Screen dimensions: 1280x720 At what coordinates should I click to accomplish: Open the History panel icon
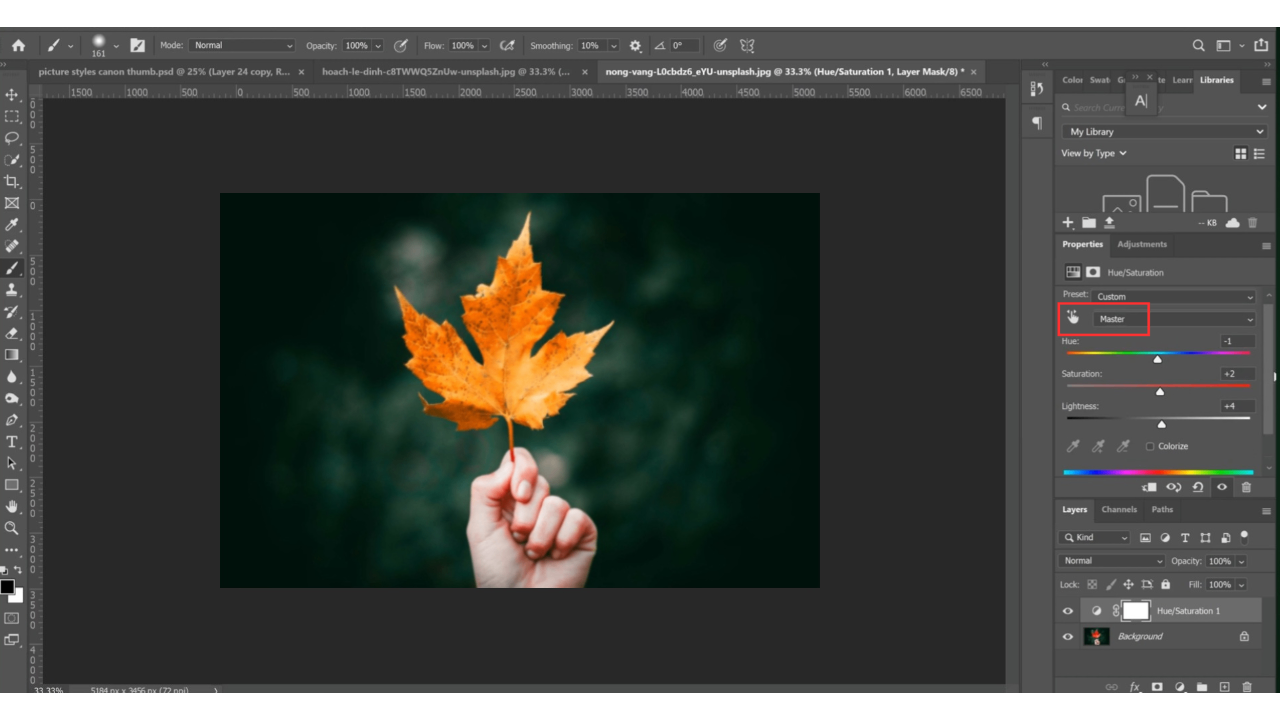coord(1036,89)
